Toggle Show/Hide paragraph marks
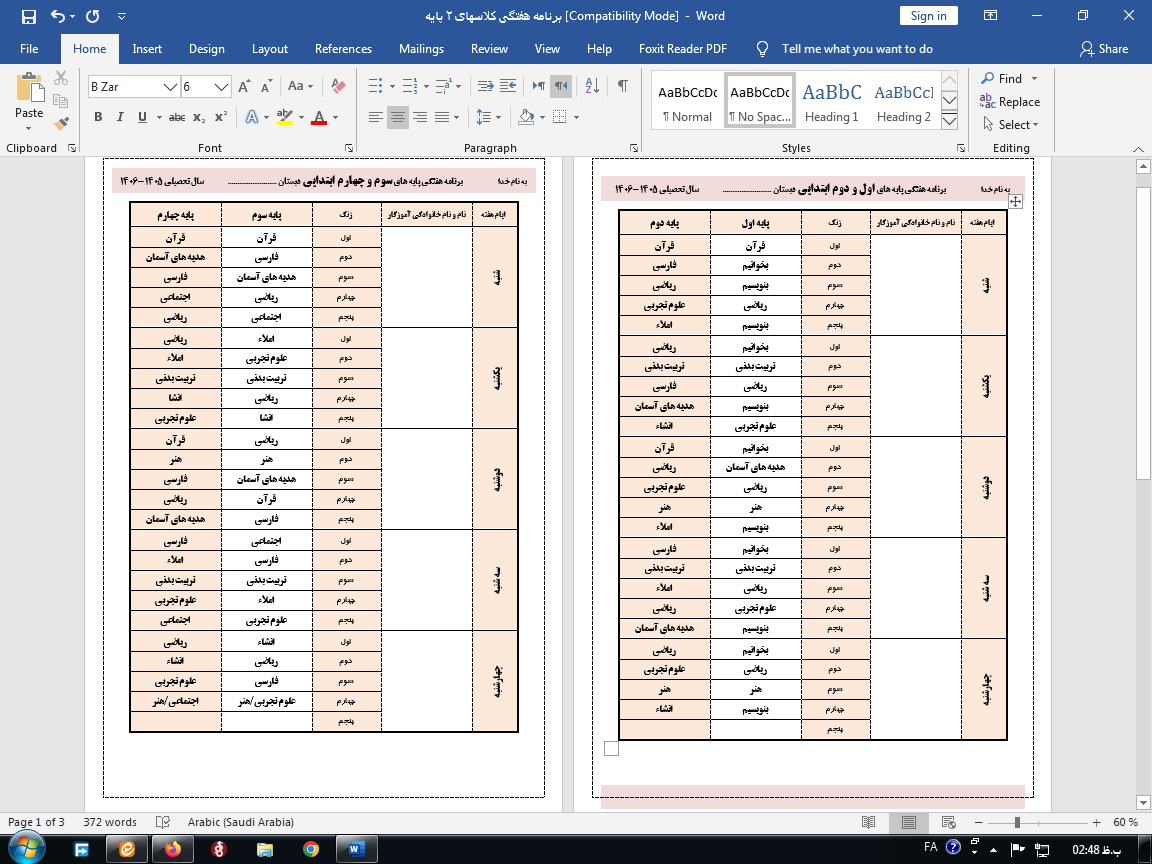Viewport: 1152px width, 864px height. pos(622,86)
